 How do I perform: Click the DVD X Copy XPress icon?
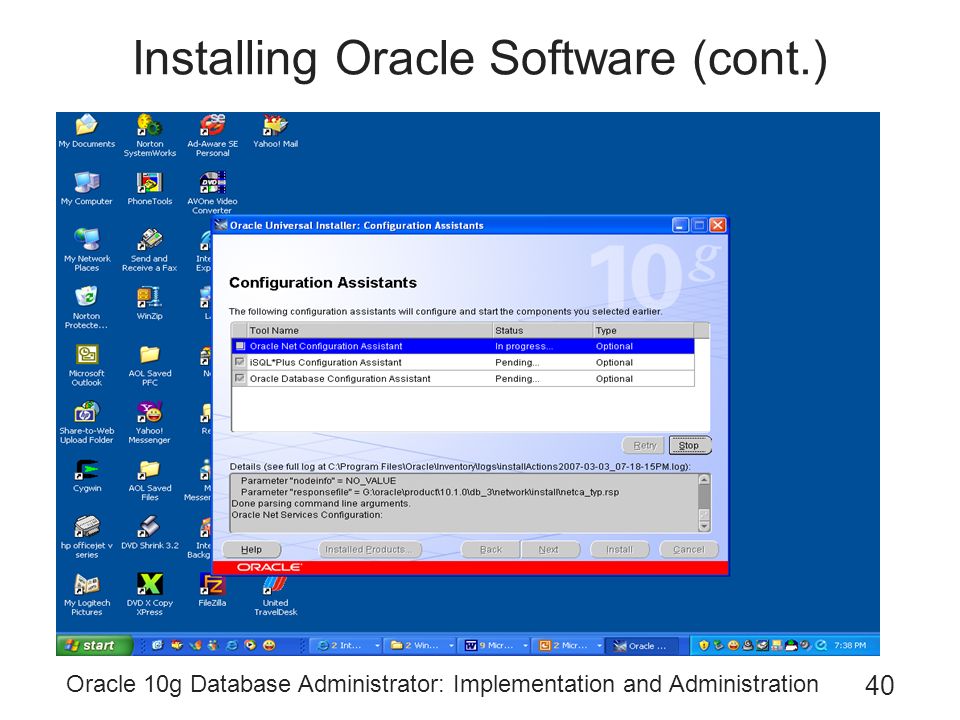(x=149, y=594)
